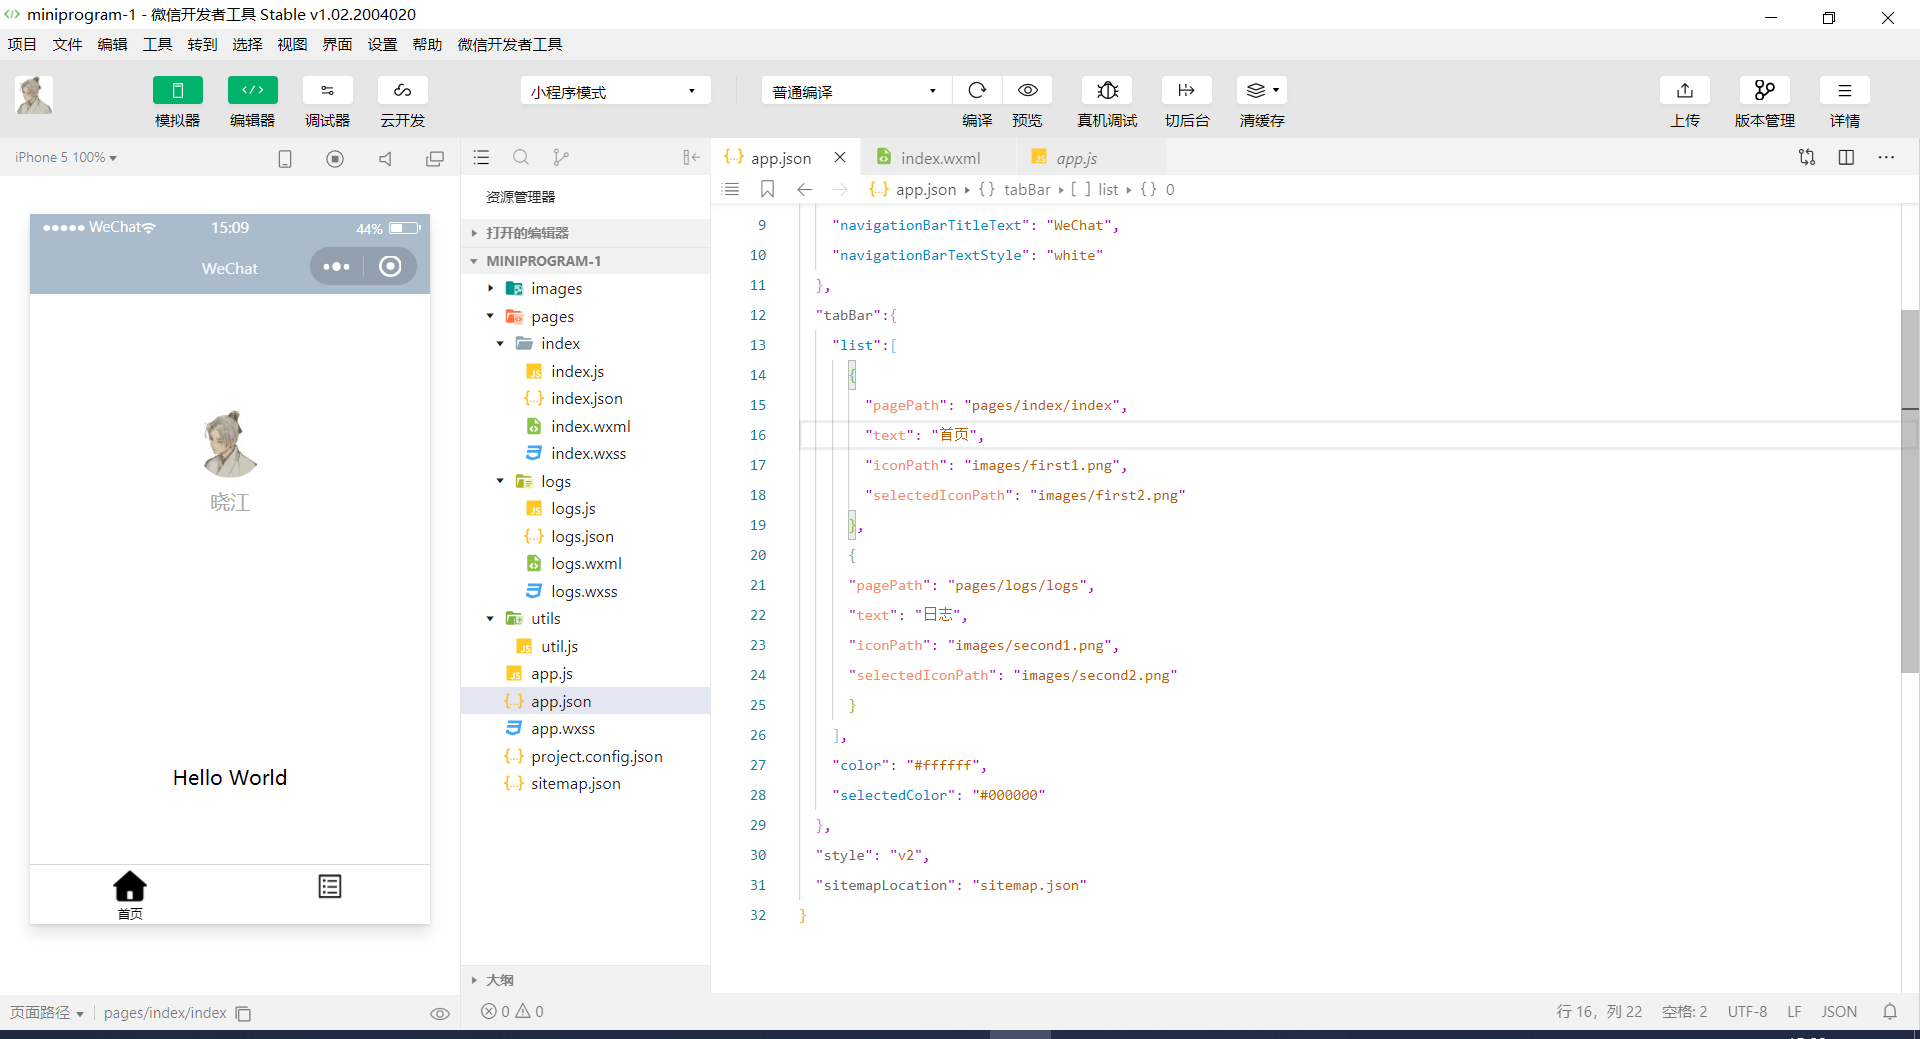This screenshot has width=1920, height=1039.
Task: Click the 预览 preview eye icon
Action: pyautogui.click(x=1027, y=91)
